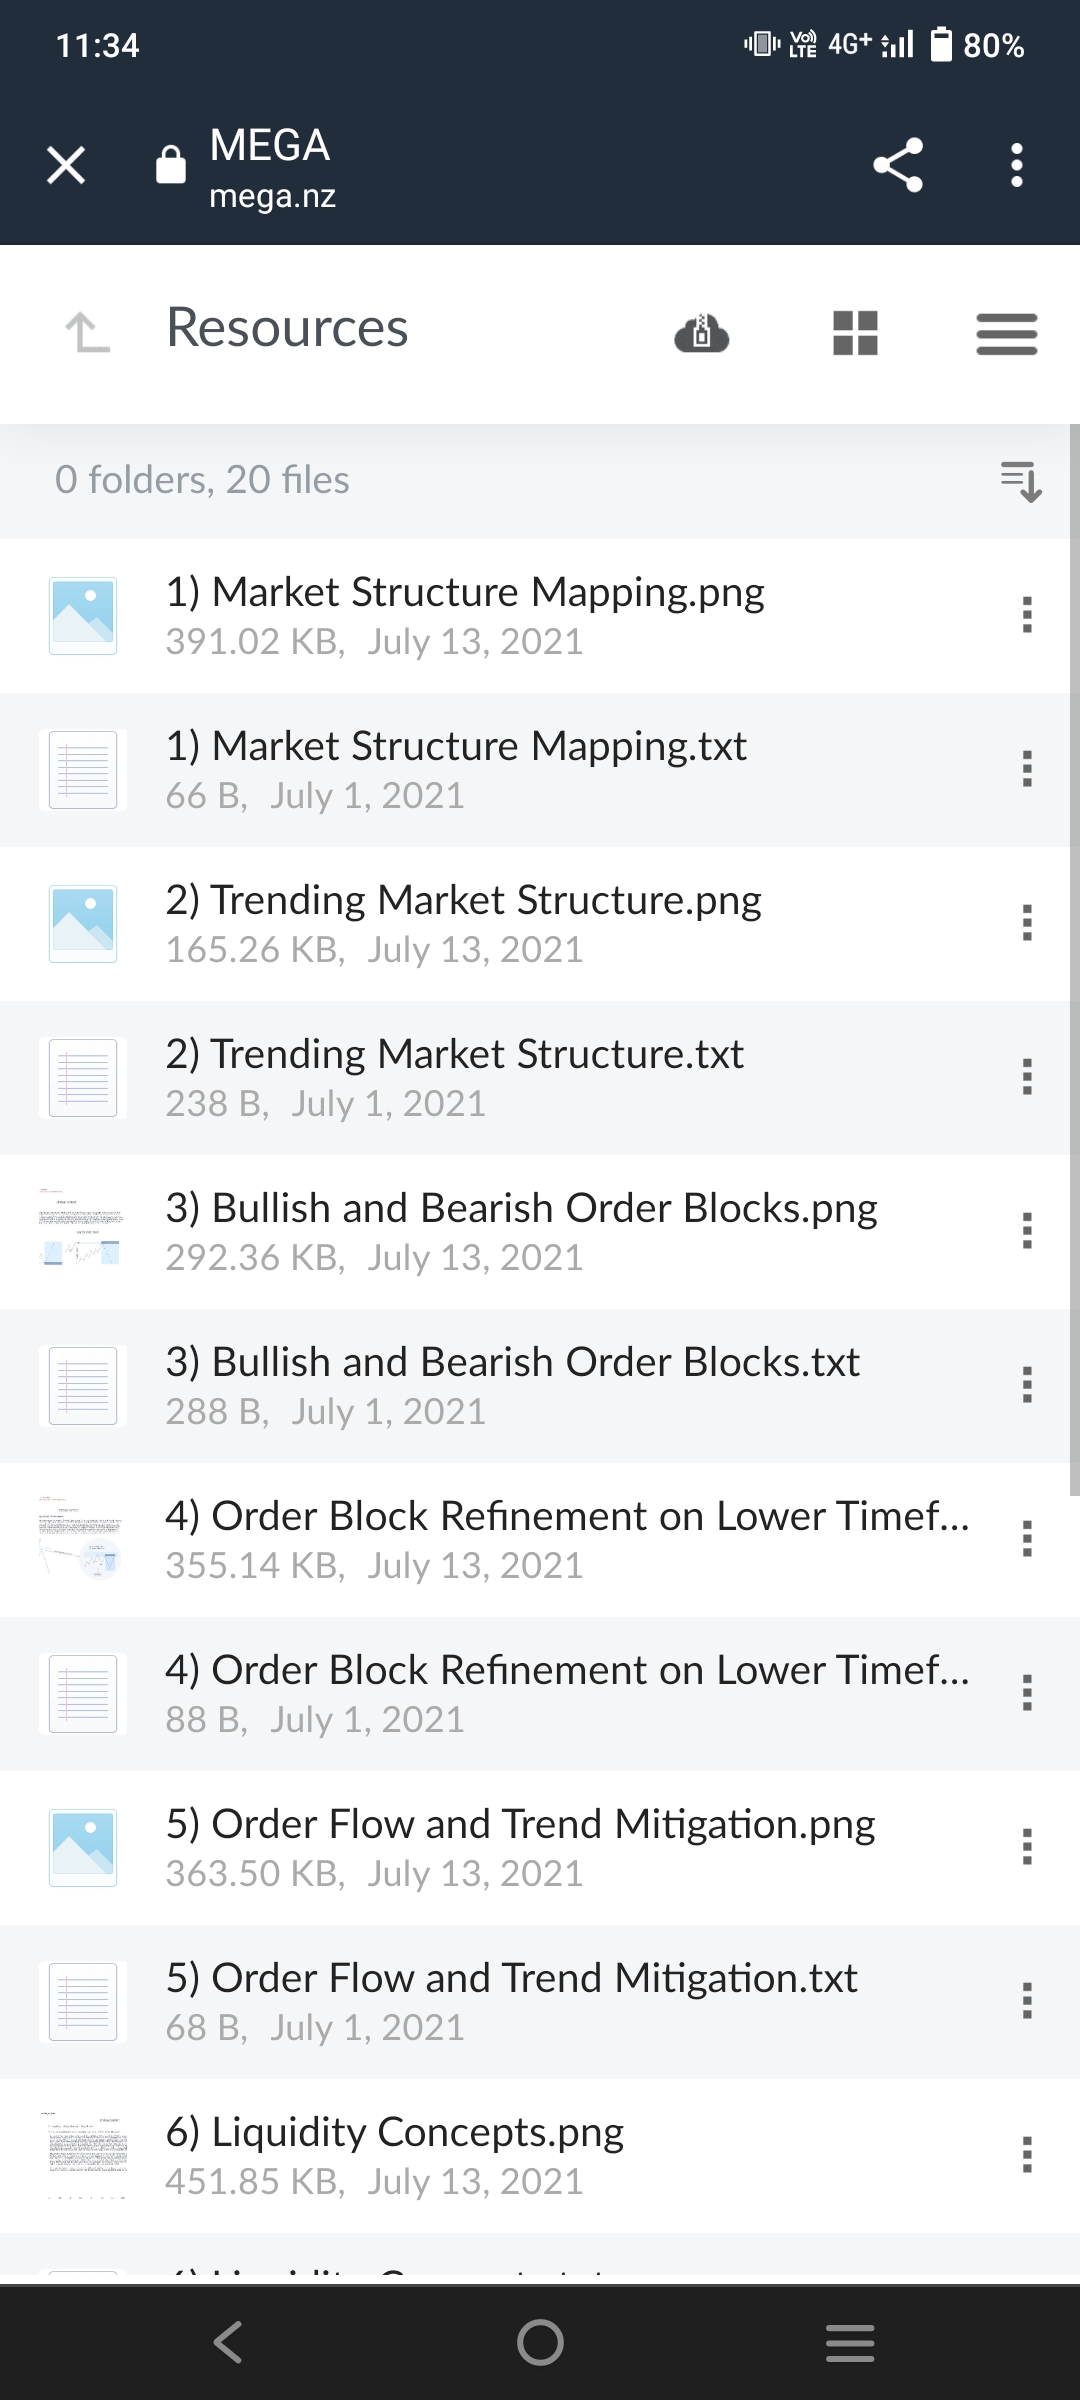Screen dimensions: 1080x2400
Task: Open options for Trending Market Structure.txt
Action: point(1027,1077)
